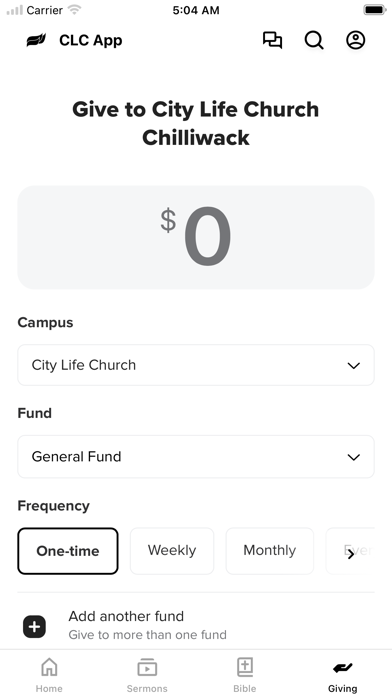Open the user profile icon

pyautogui.click(x=356, y=40)
